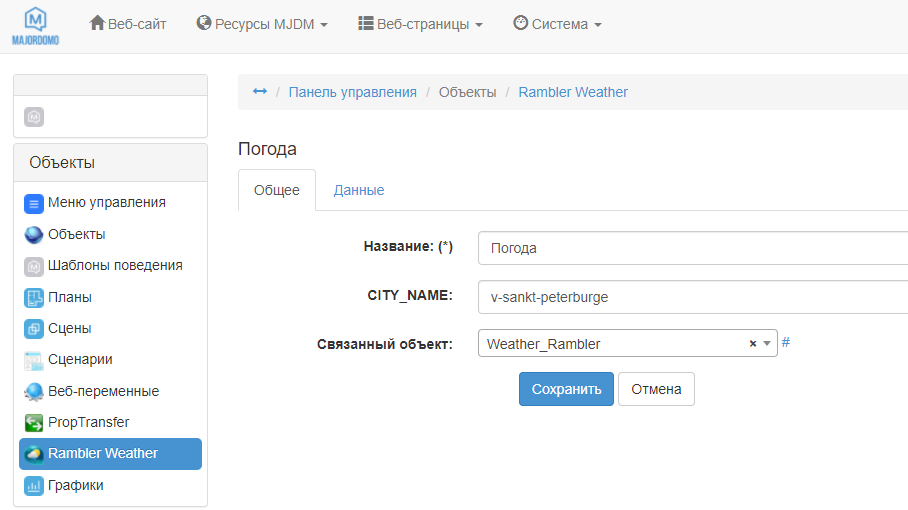The width and height of the screenshot is (908, 510).
Task: Open the Шаблоны поведения icon
Action: tap(34, 266)
